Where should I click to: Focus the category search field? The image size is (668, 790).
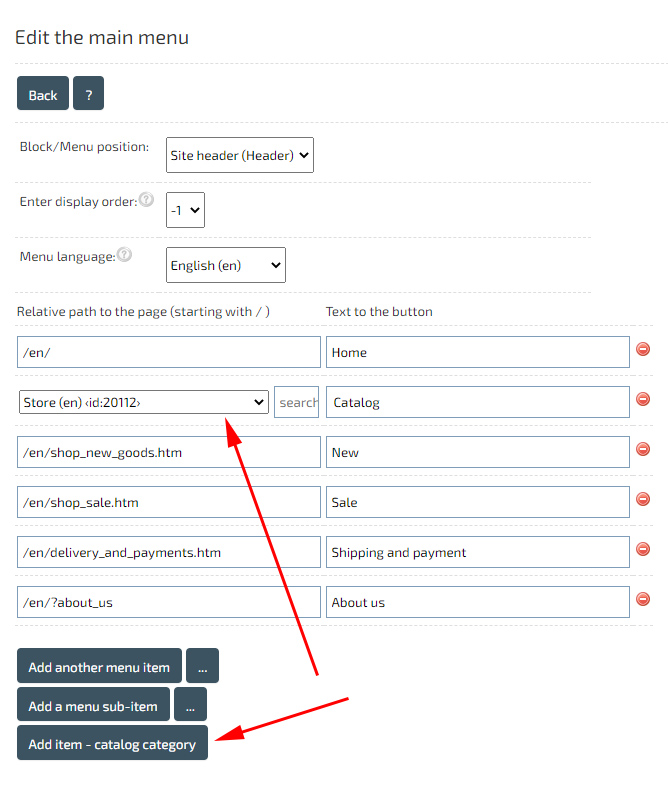tap(297, 402)
